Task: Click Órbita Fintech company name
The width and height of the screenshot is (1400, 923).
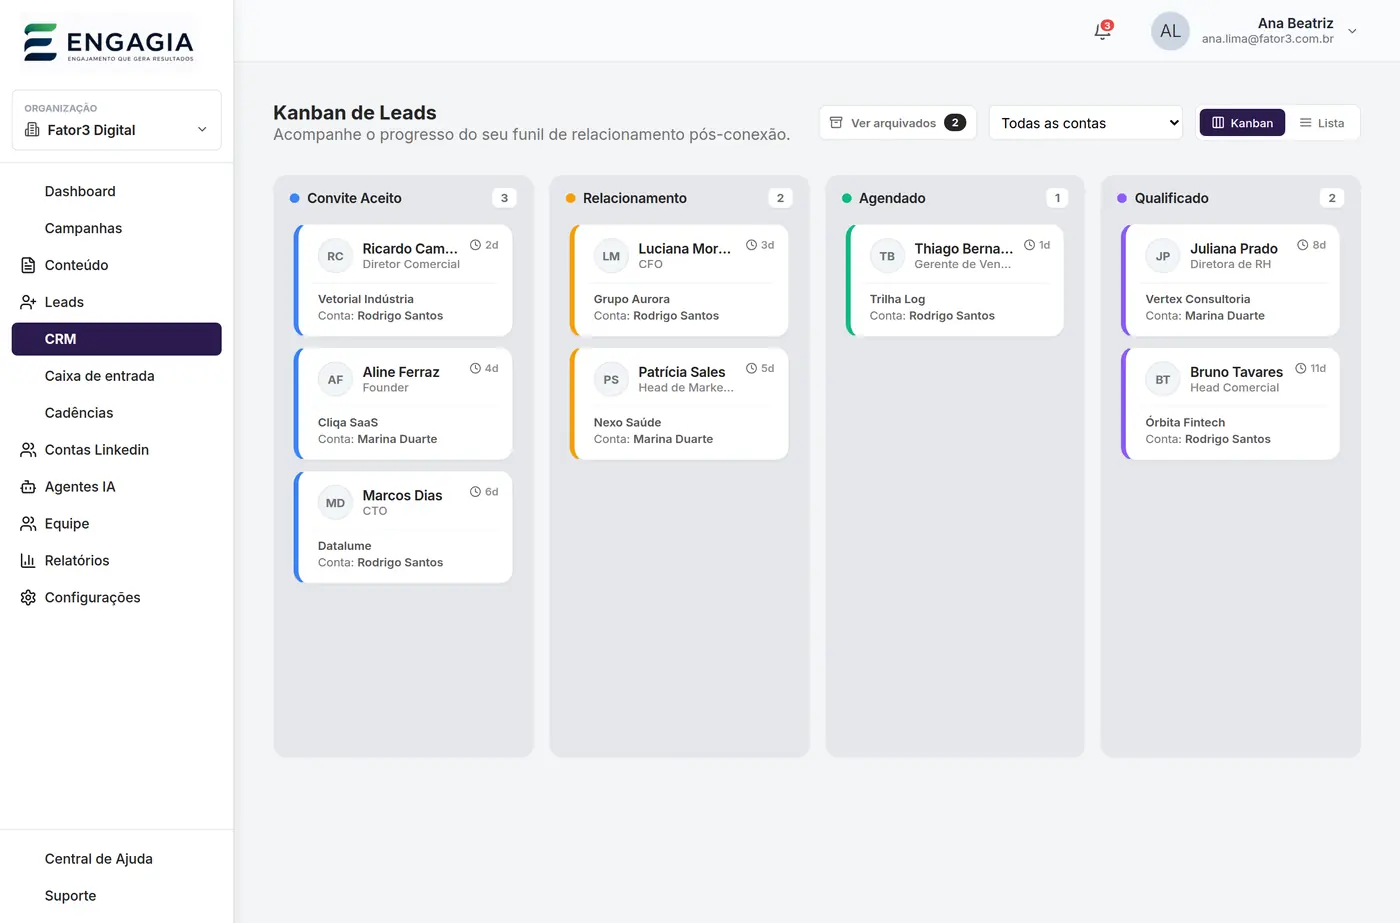Action: 1185,423
